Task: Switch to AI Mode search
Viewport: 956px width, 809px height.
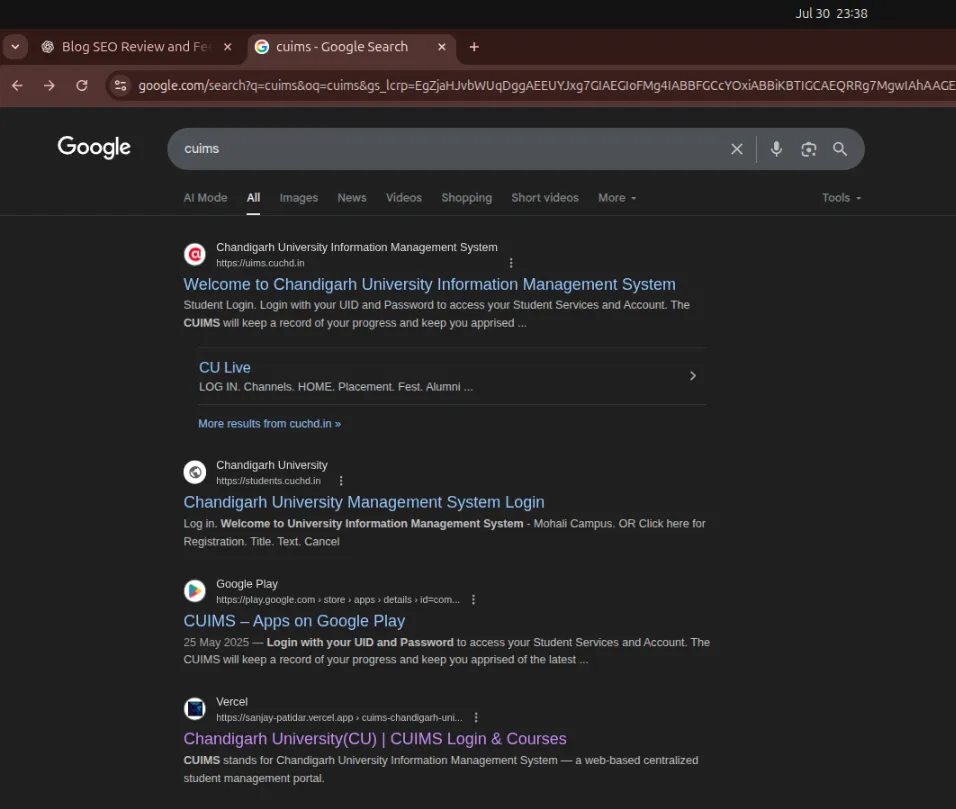Action: pos(205,198)
